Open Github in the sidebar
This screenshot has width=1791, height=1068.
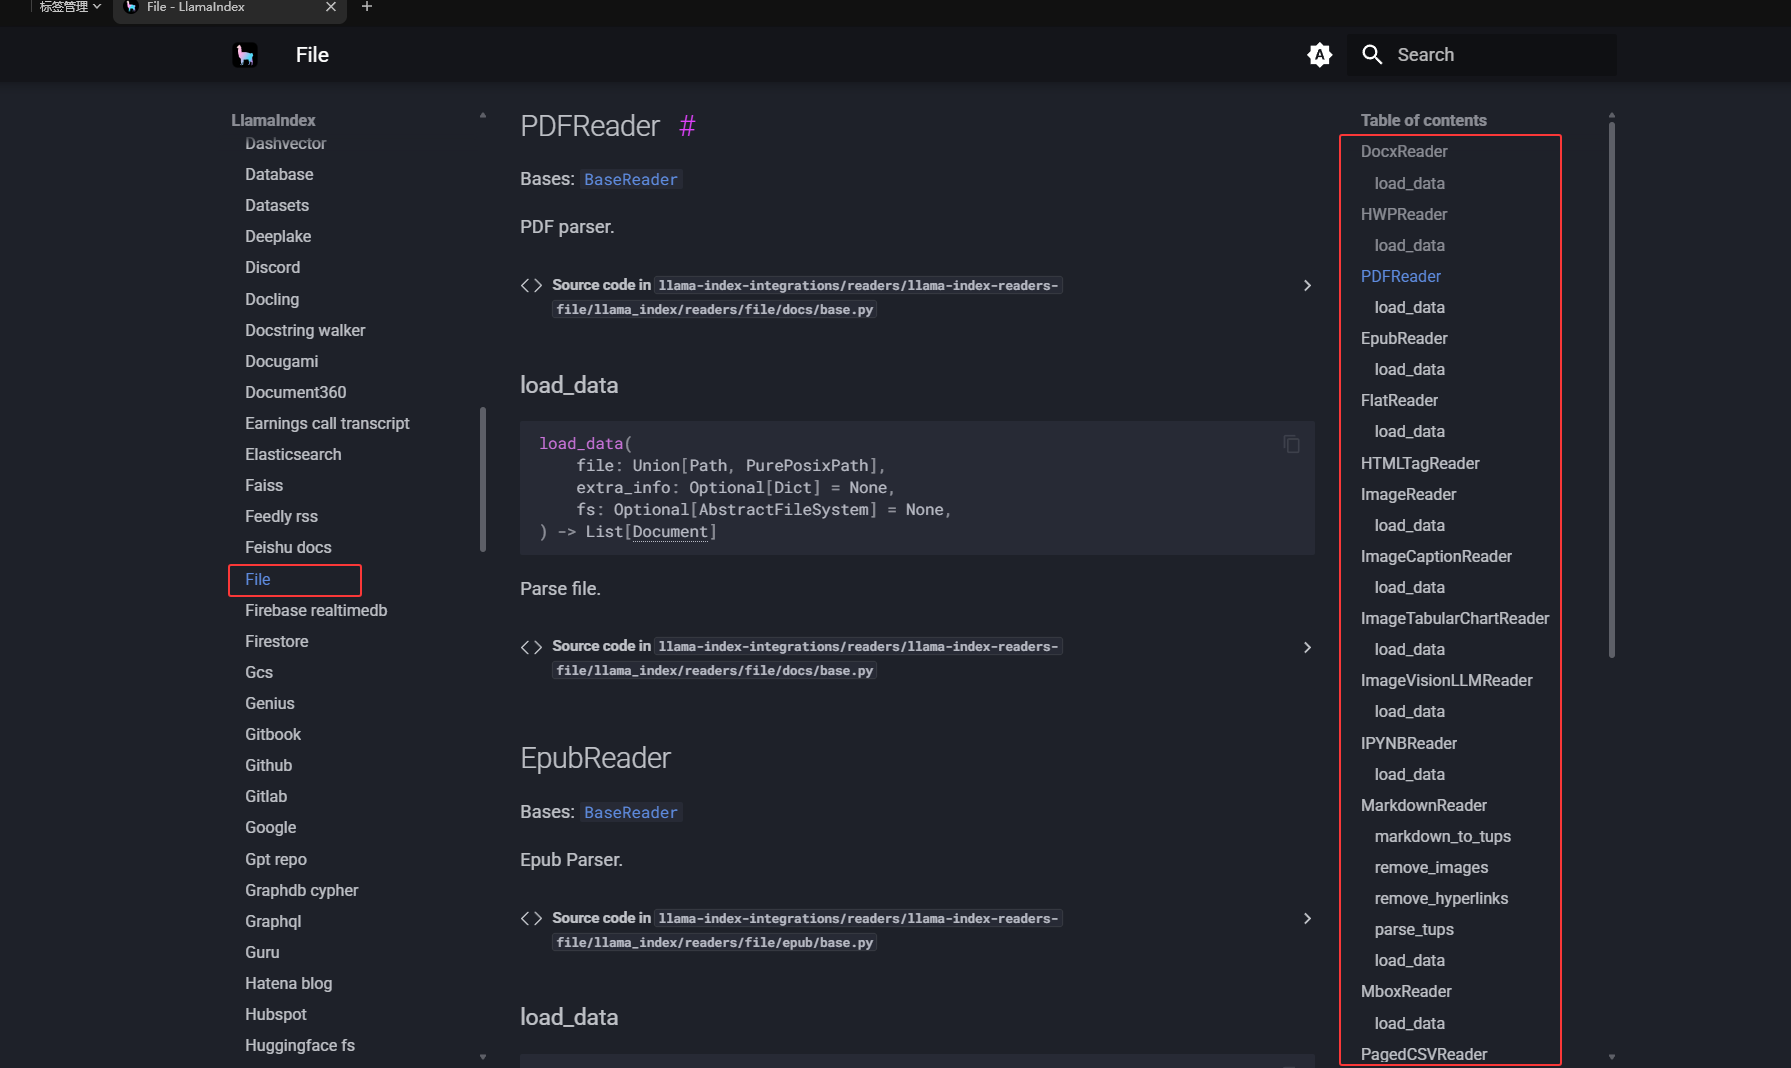pyautogui.click(x=269, y=765)
